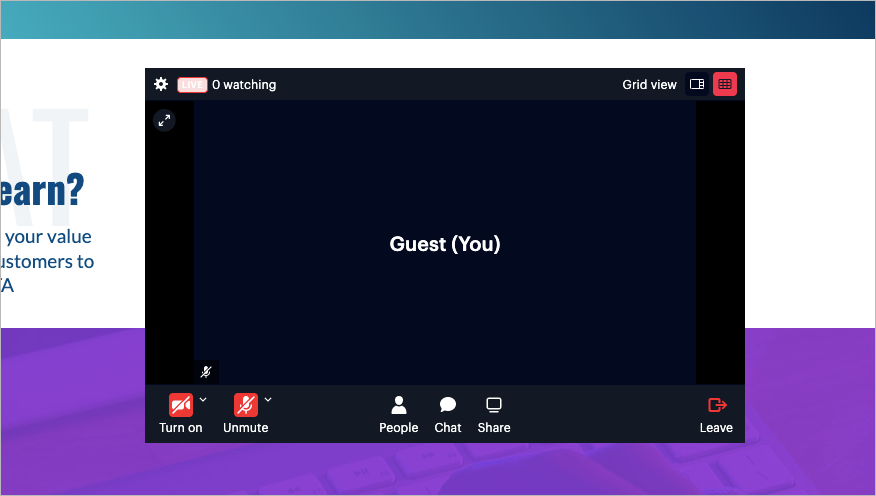Open the People participants panel
Screen dimensions: 876x496
398,405
